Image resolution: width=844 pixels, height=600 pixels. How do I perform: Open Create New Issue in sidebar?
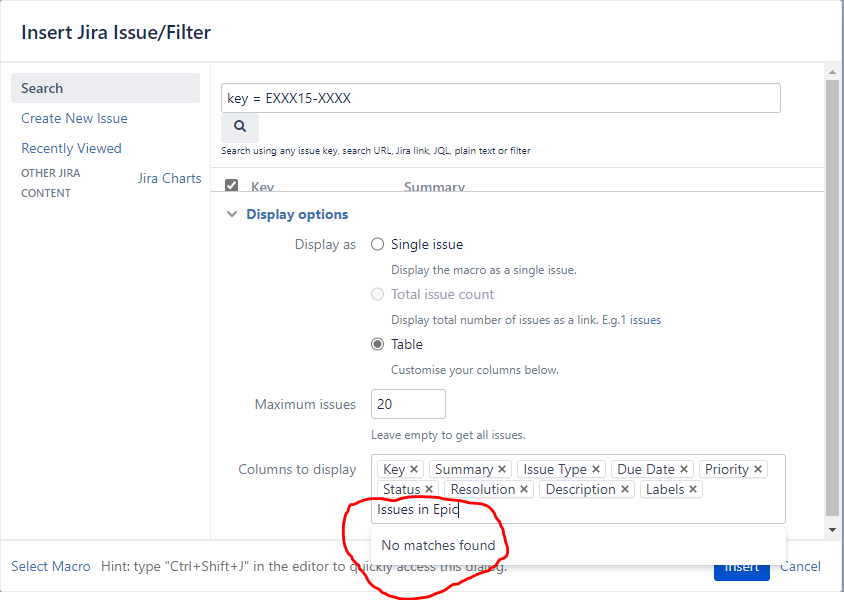tap(74, 118)
